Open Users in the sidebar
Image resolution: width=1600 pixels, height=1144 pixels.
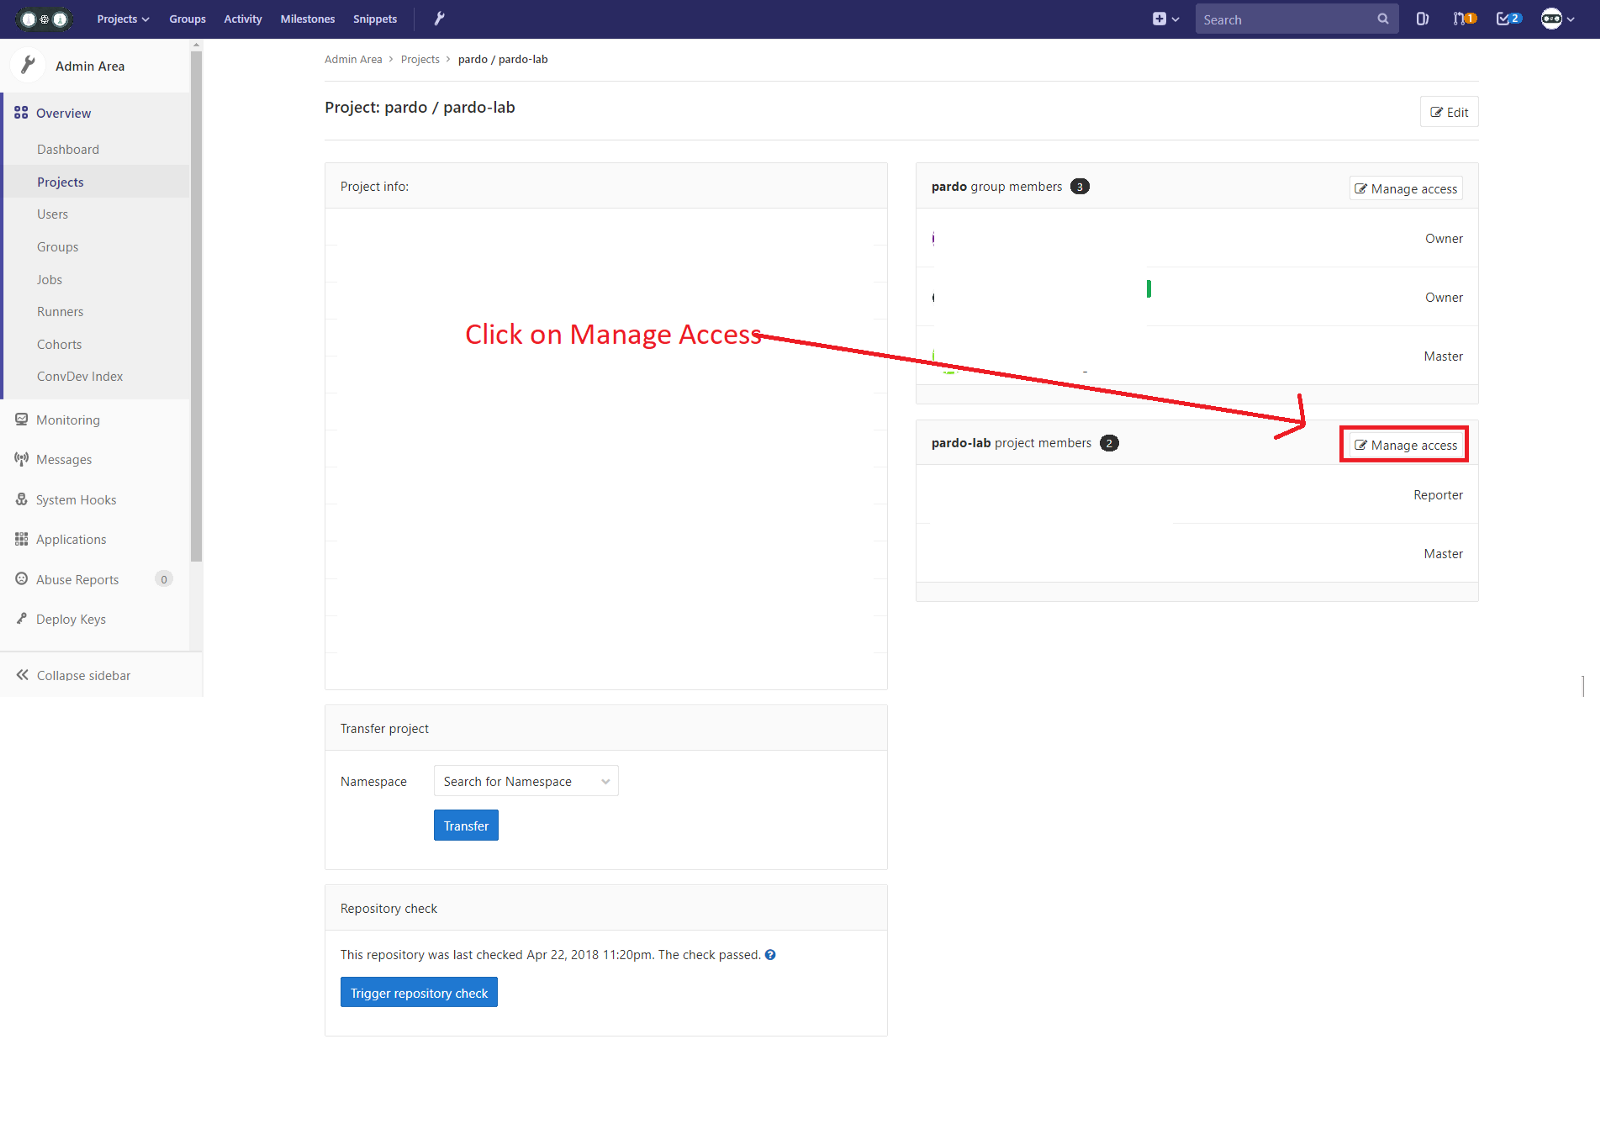[x=53, y=214]
